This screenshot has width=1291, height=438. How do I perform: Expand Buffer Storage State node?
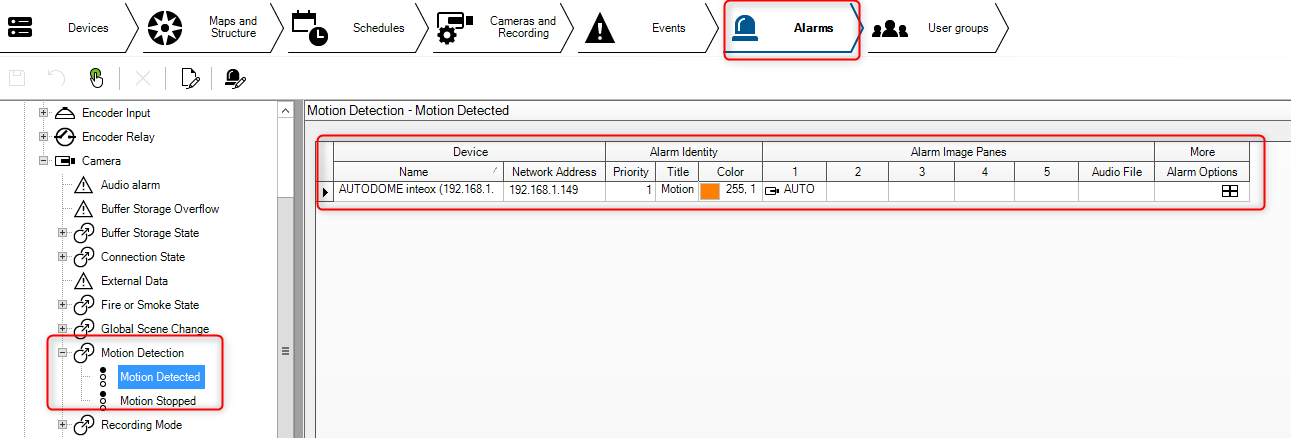[x=62, y=233]
